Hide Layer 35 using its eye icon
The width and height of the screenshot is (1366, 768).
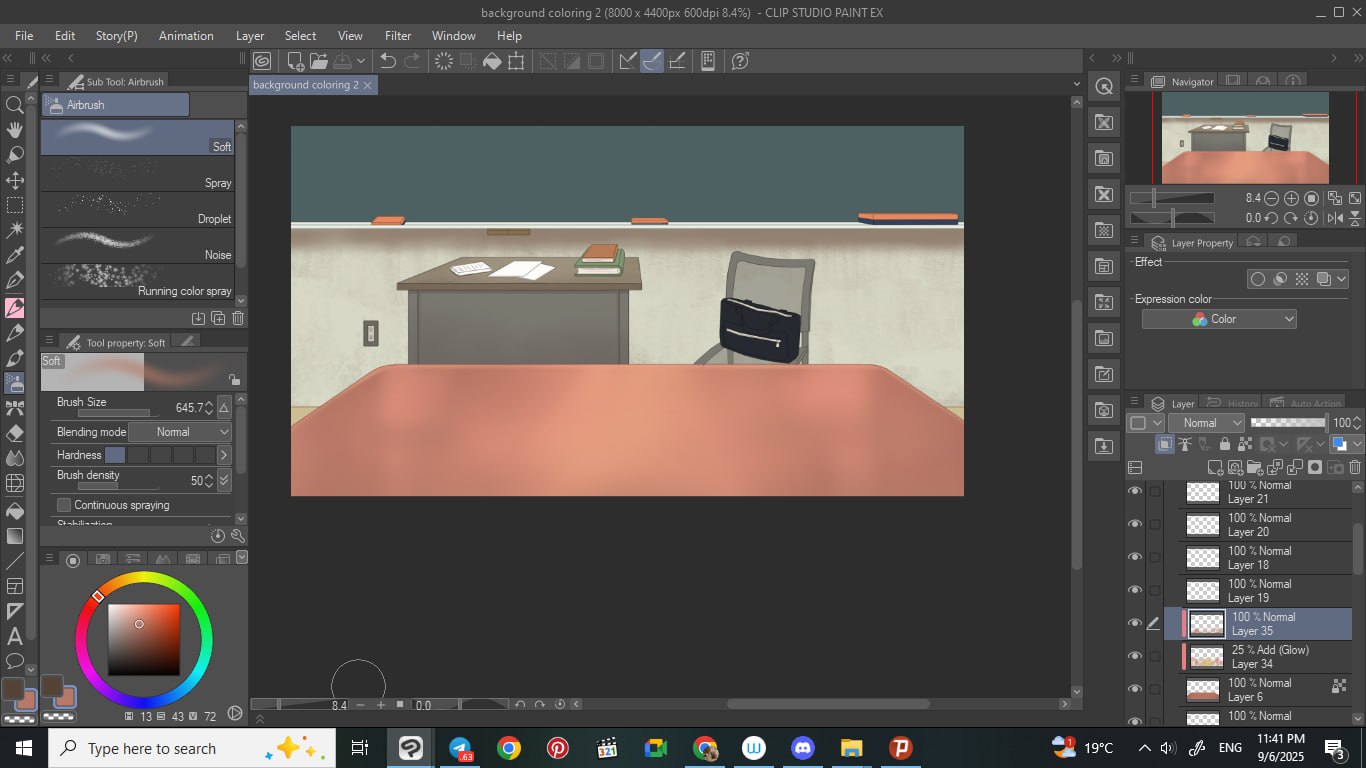tap(1134, 623)
